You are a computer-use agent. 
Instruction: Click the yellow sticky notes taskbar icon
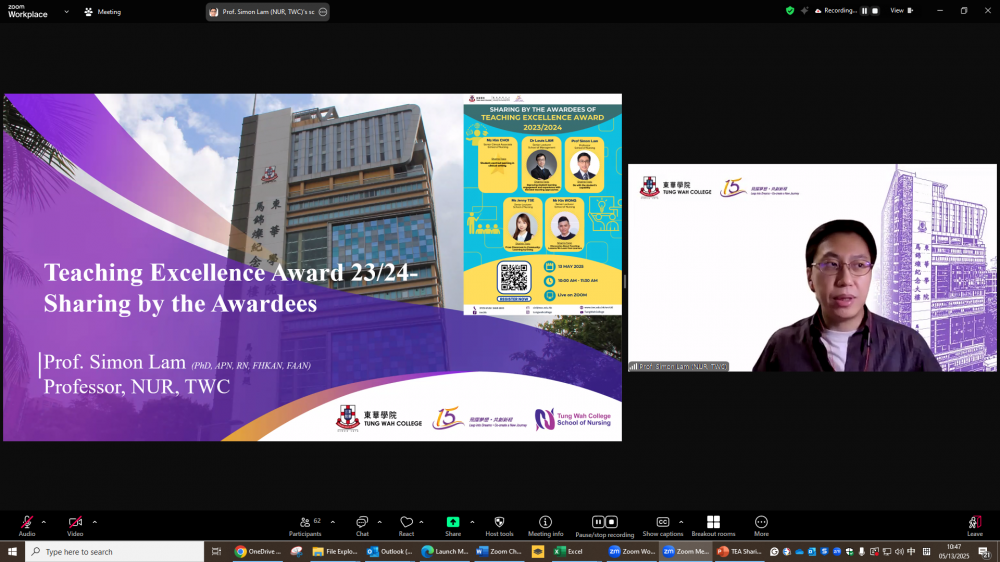(538, 551)
